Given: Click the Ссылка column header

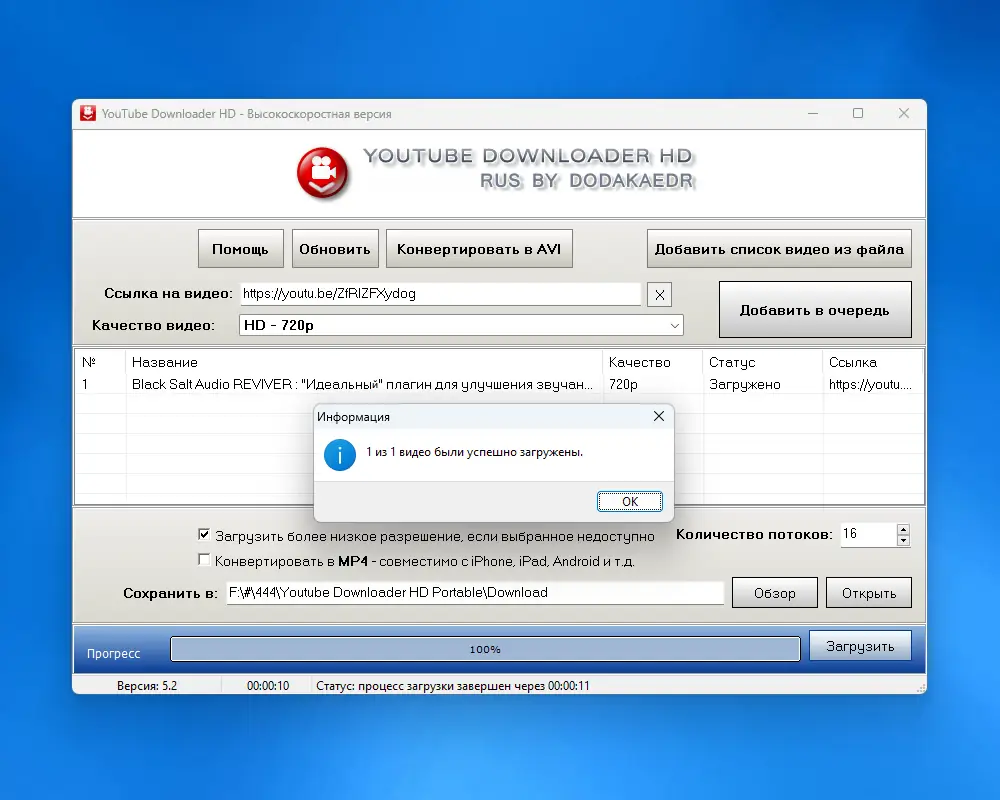Looking at the screenshot, I should tap(872, 362).
